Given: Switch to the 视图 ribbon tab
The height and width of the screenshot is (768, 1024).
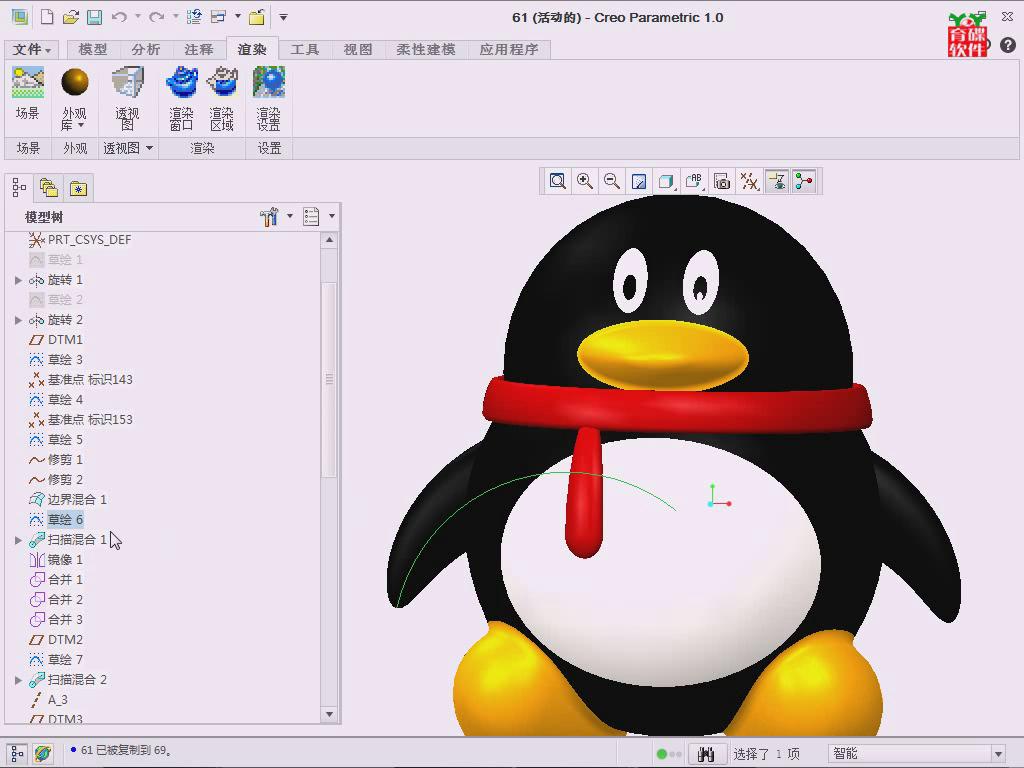Looking at the screenshot, I should 358,50.
